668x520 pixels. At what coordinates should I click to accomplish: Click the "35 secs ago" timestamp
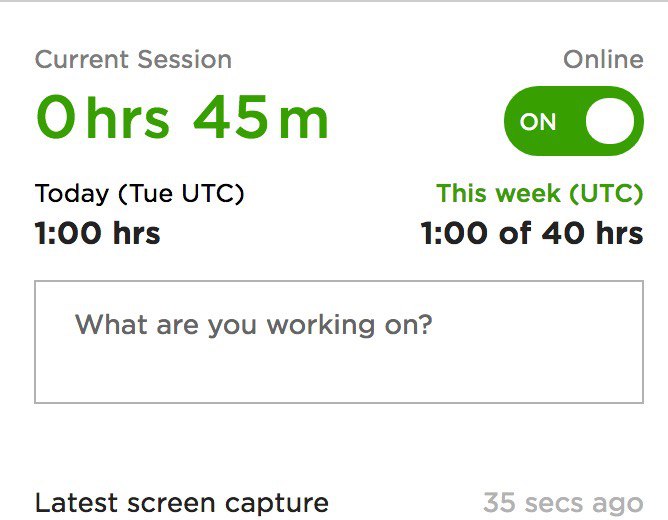coord(563,502)
